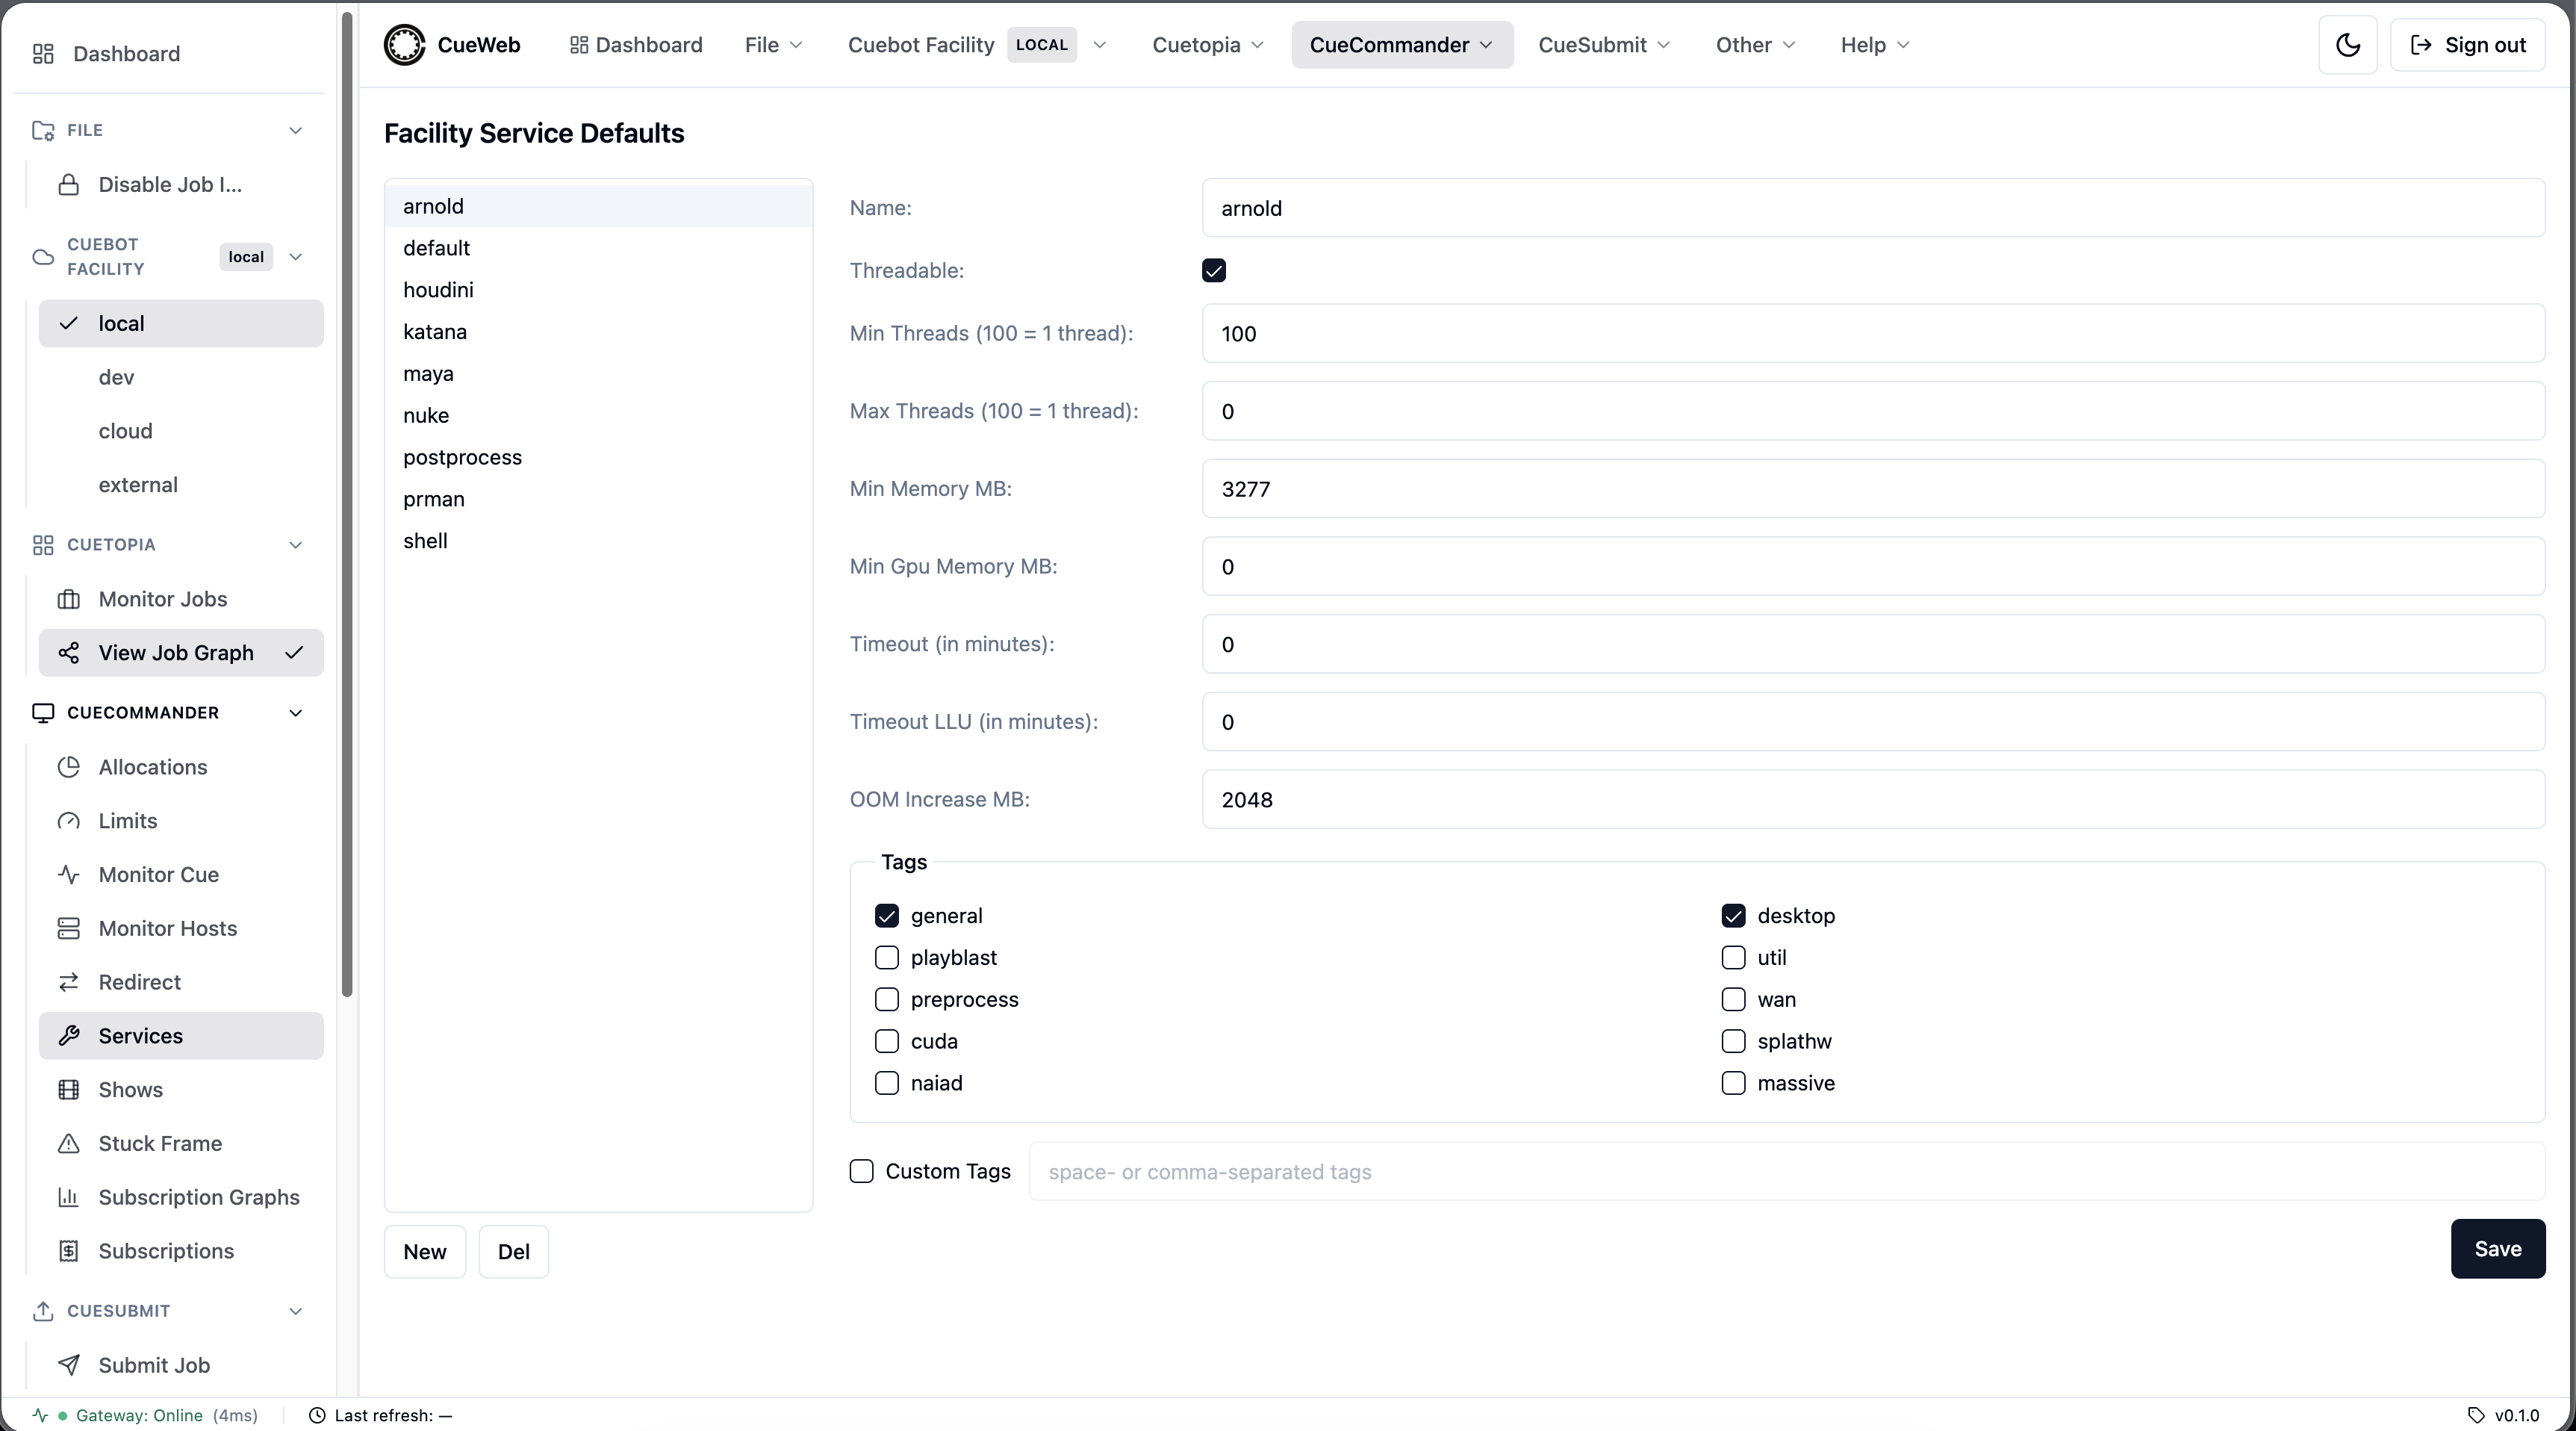
Task: Collapse the FILE sidebar section
Action: [295, 131]
